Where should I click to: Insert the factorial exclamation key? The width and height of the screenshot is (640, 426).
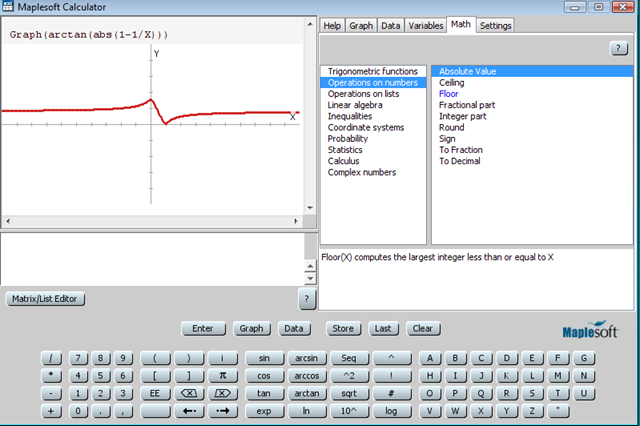coord(391,376)
